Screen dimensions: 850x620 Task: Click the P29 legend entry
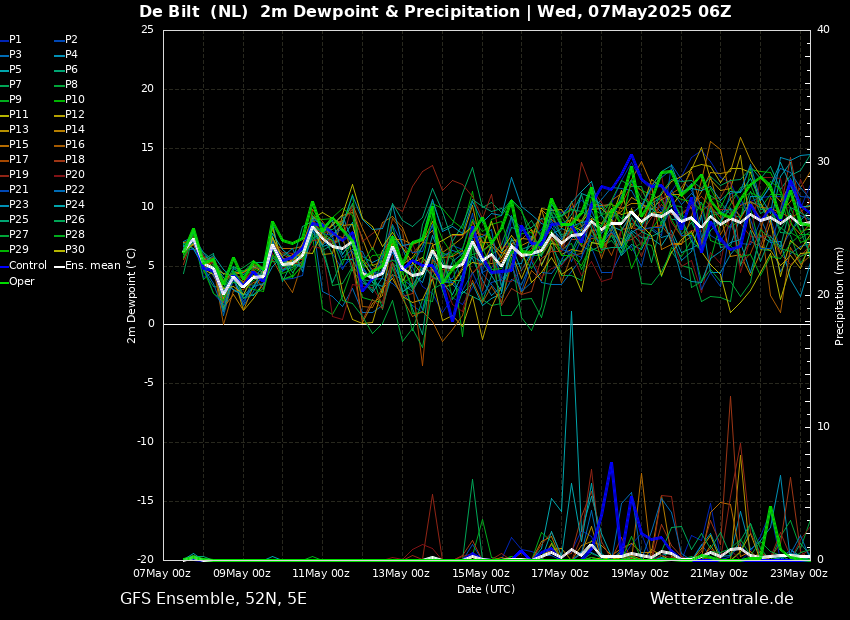(15, 249)
